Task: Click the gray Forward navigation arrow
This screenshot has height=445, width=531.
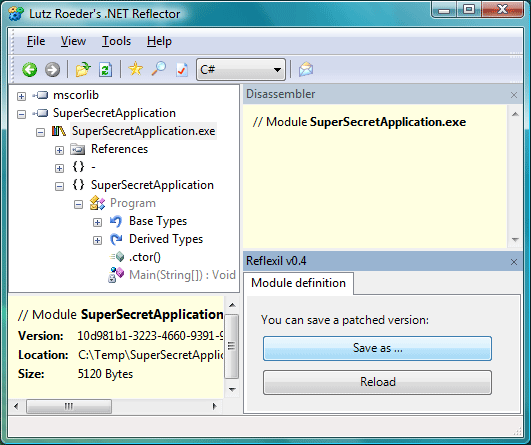Action: click(52, 70)
